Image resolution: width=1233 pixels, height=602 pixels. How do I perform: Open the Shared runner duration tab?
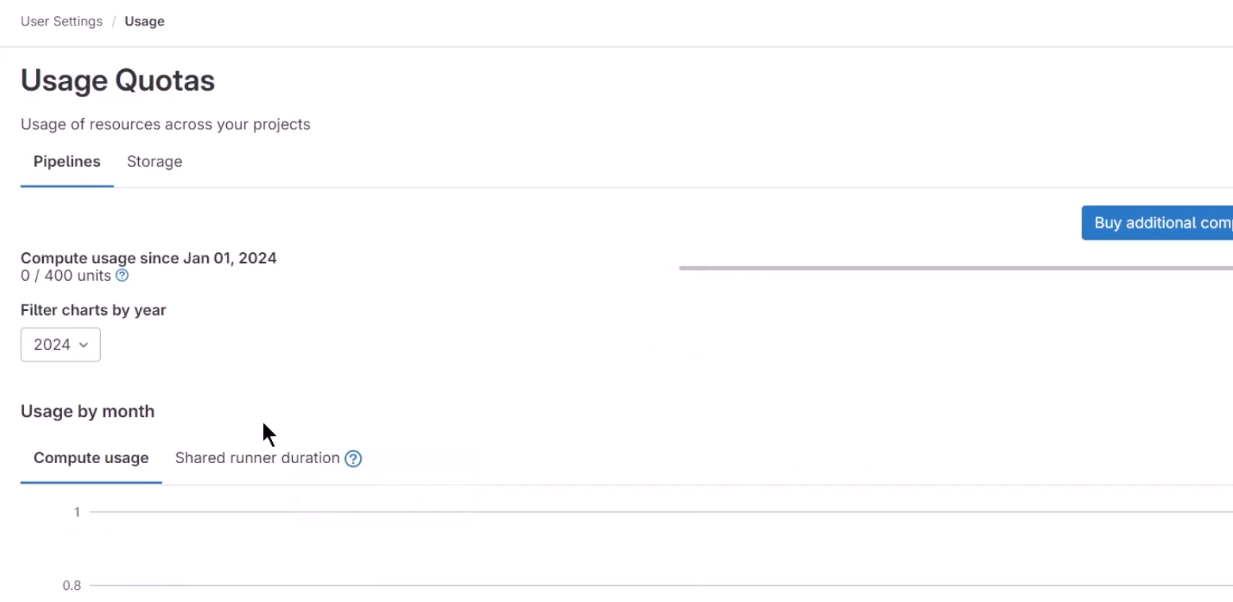[x=257, y=458]
